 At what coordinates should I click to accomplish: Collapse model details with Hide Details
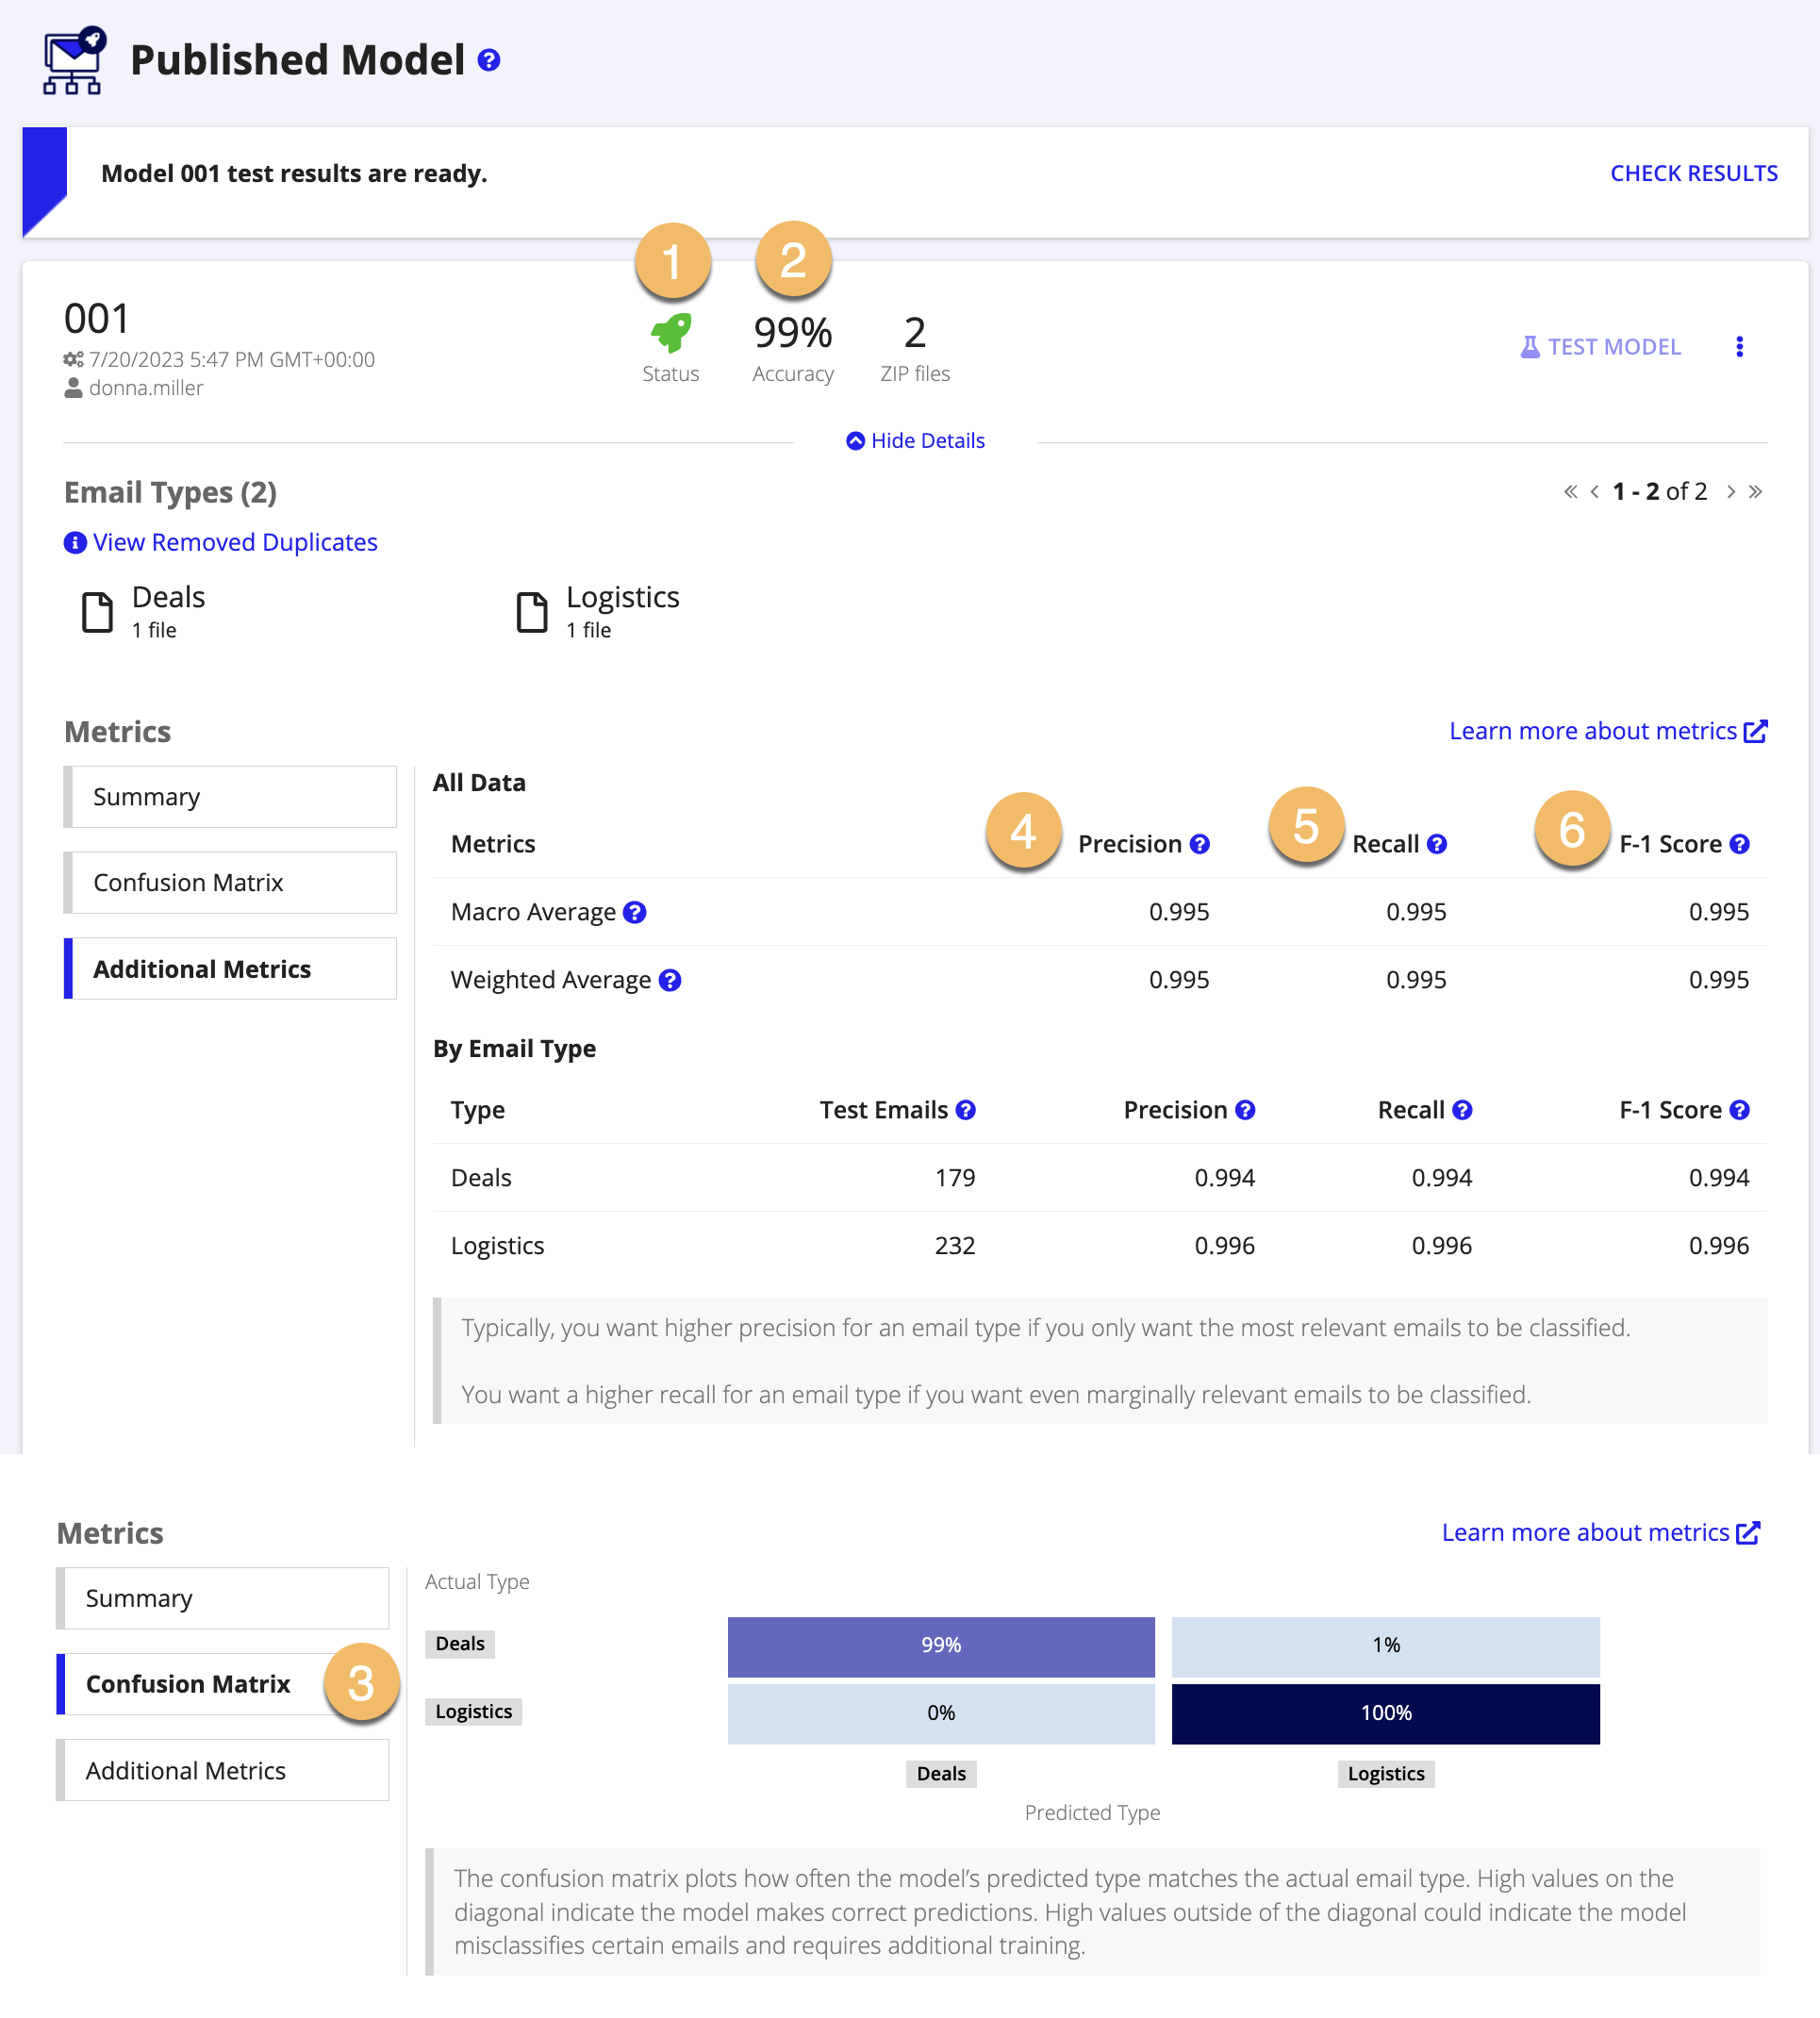coord(915,441)
